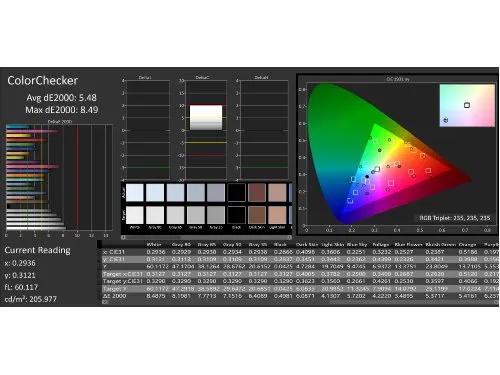Select the ΔE 2000 table row
Screen dimensions: 500x375
click(x=300, y=296)
